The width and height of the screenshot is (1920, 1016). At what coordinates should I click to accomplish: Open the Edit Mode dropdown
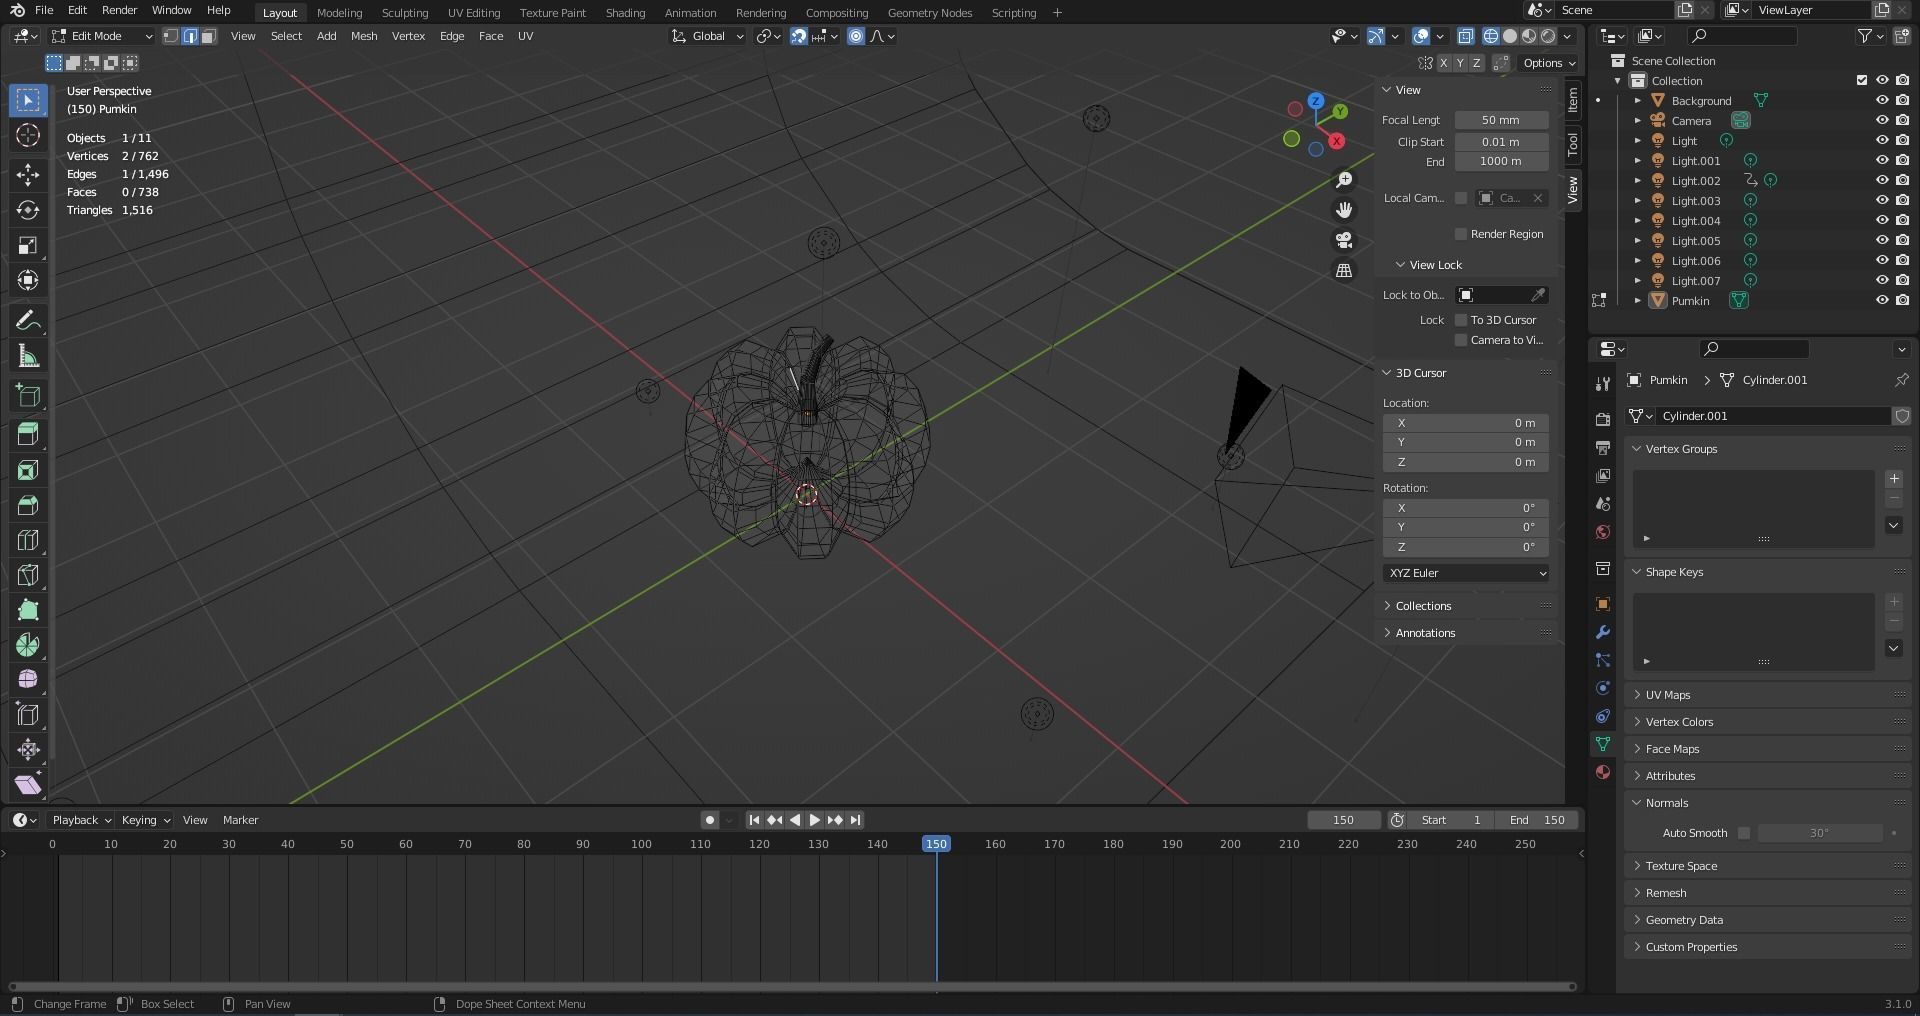tap(102, 36)
